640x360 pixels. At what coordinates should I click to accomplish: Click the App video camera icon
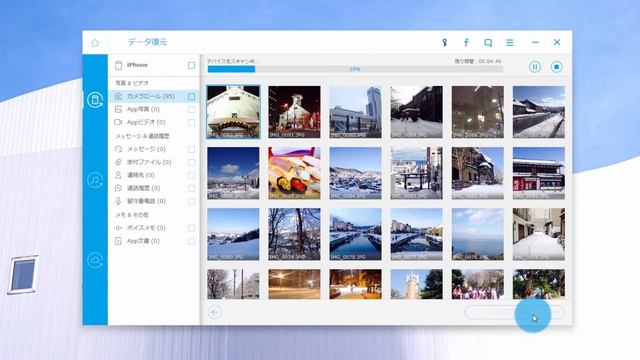pos(118,122)
